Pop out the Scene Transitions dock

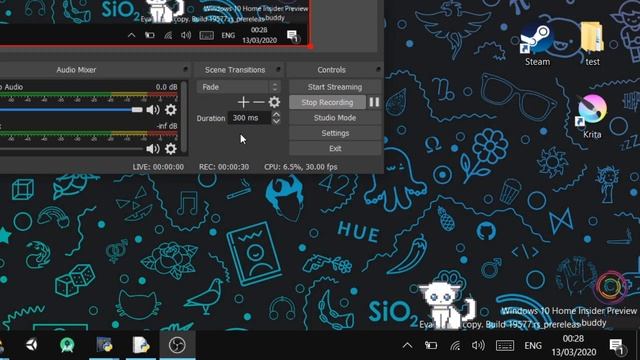pyautogui.click(x=278, y=69)
